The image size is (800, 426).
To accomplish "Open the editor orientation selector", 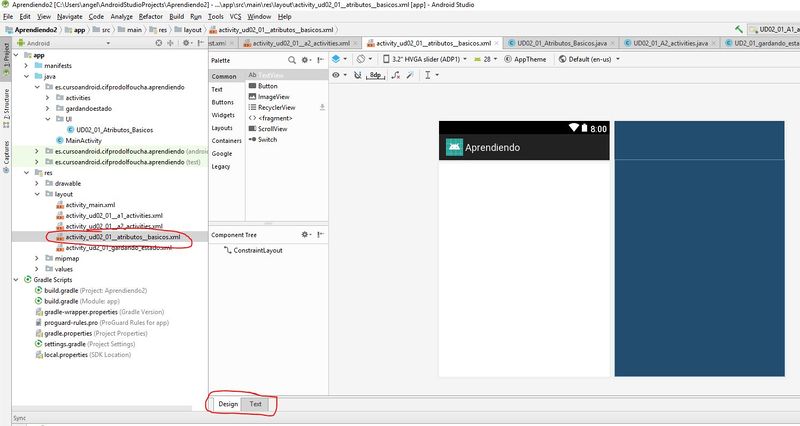I will tap(364, 59).
